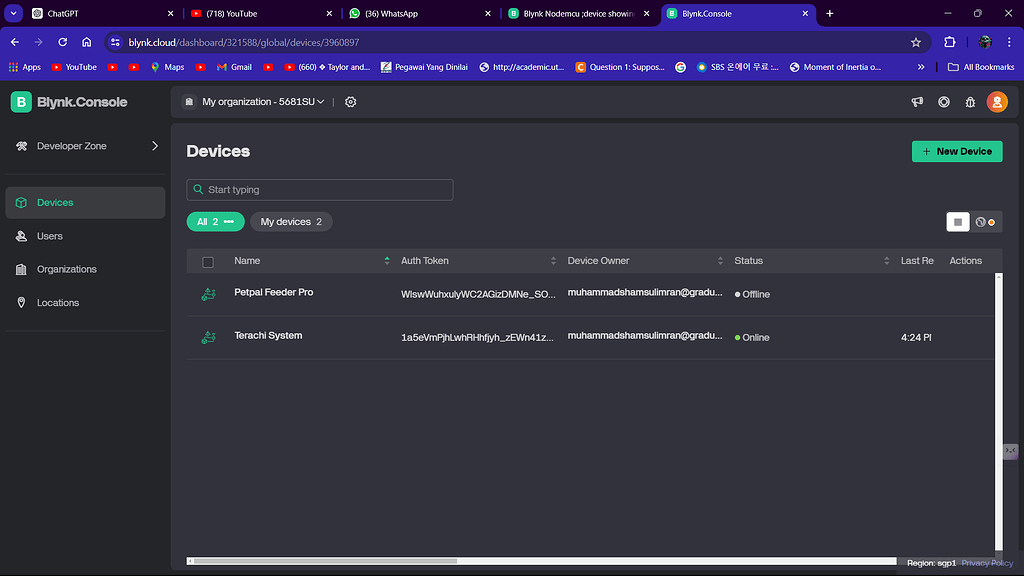Click the support lifebuoy icon

tap(943, 102)
